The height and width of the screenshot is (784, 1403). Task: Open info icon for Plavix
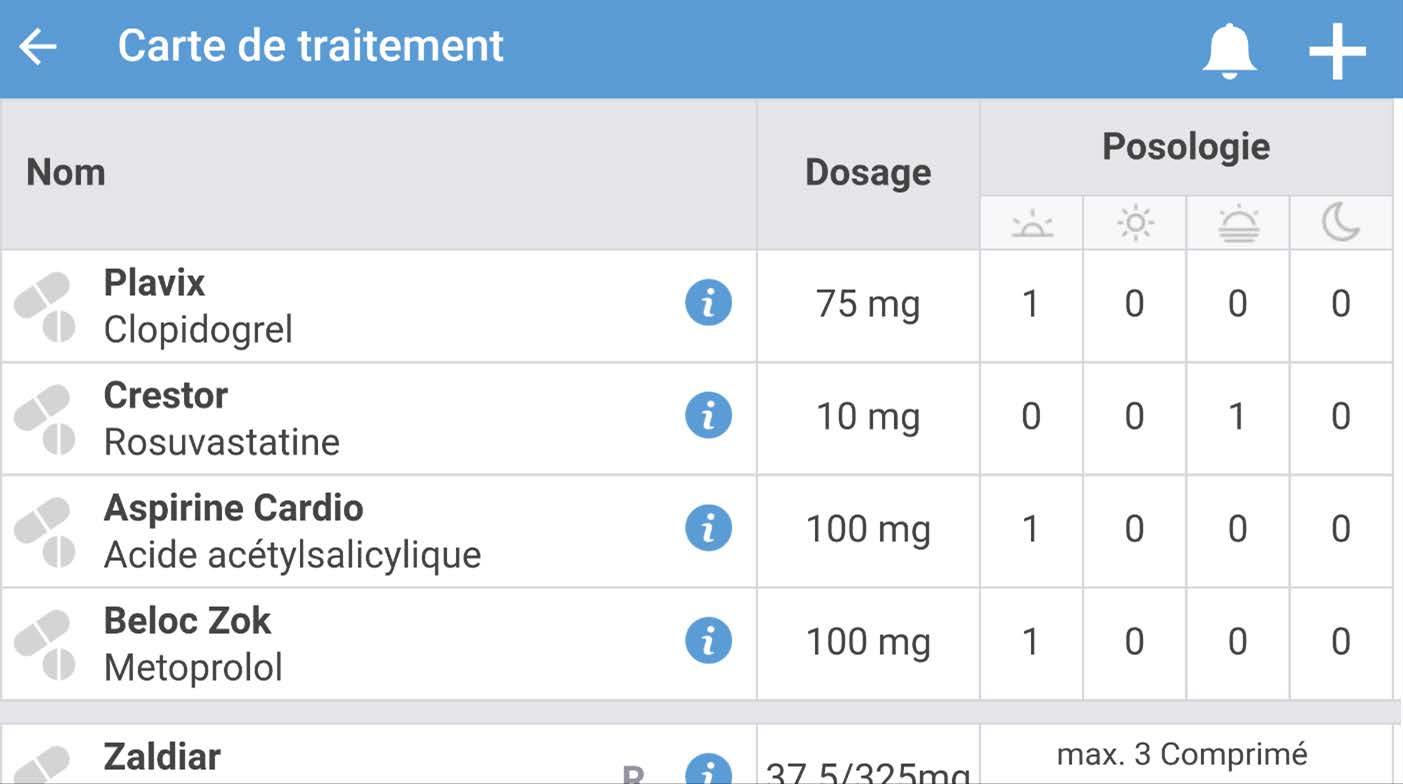click(708, 303)
